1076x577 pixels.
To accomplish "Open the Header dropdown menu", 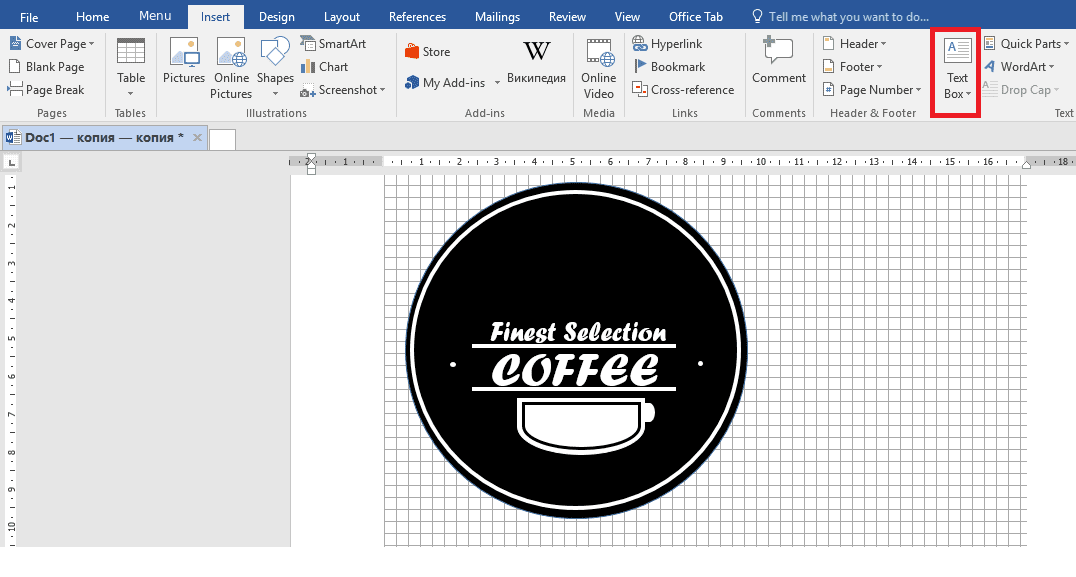I will click(857, 43).
